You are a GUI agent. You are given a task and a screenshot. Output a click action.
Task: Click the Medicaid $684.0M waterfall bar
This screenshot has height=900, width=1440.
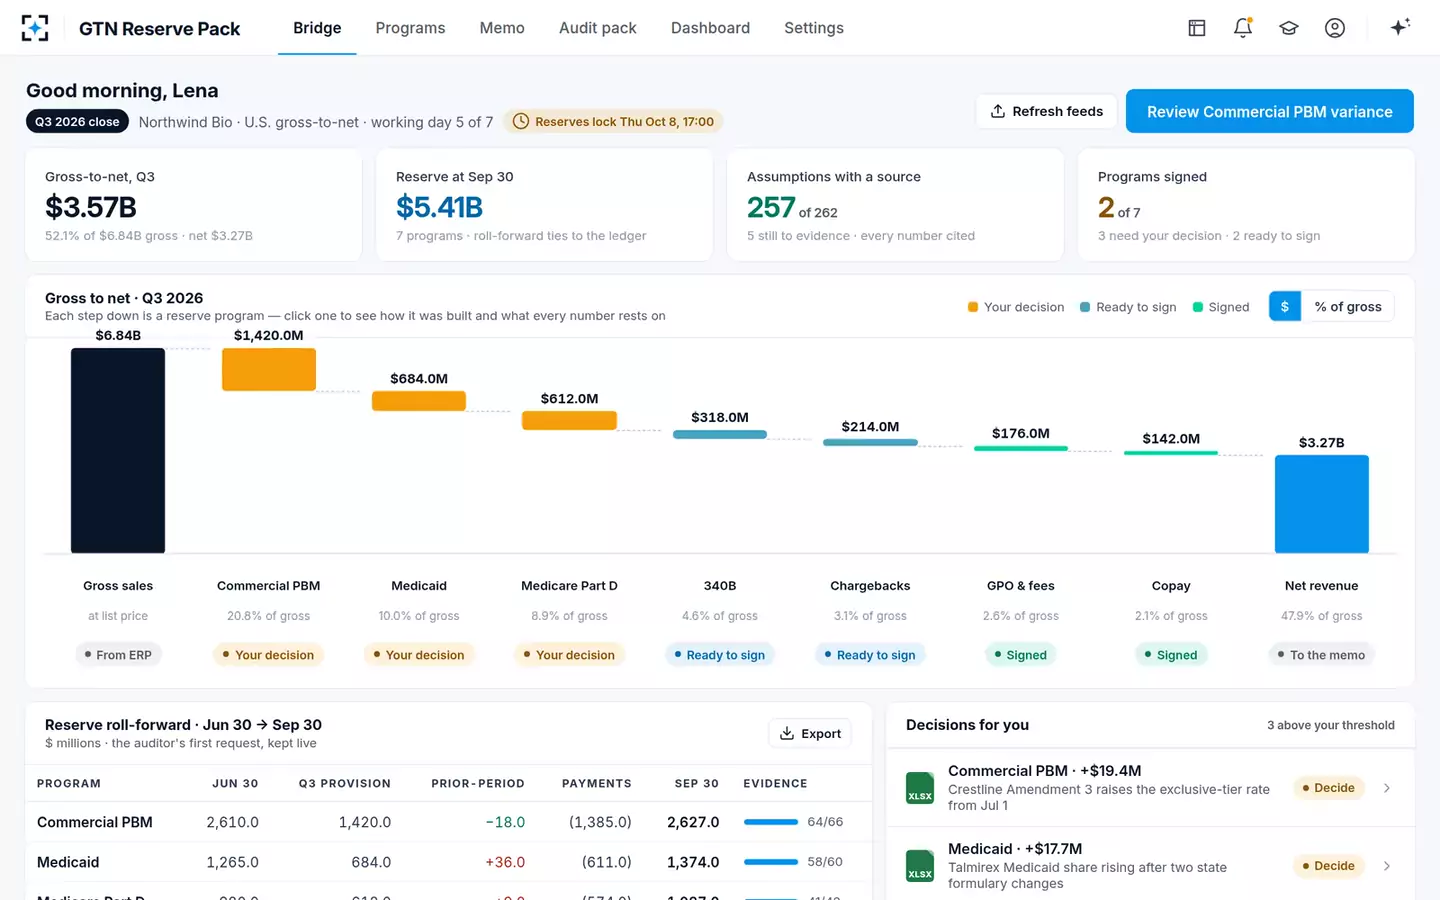coord(419,401)
